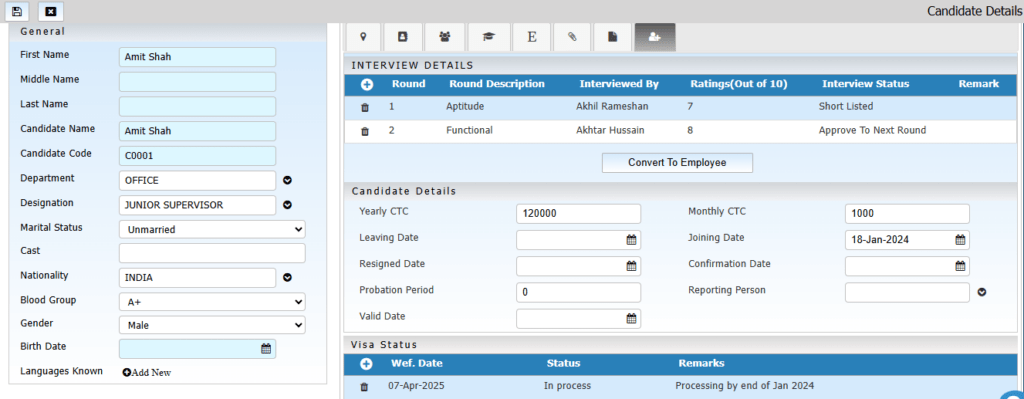
Task: Open the E experience tab
Action: (531, 37)
